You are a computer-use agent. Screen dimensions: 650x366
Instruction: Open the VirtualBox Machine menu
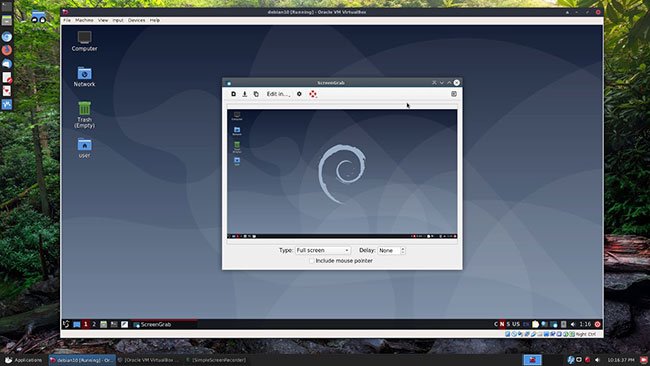pyautogui.click(x=84, y=20)
